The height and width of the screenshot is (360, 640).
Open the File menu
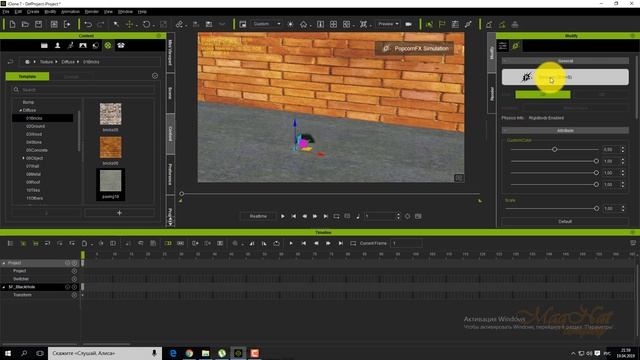pyautogui.click(x=6, y=12)
